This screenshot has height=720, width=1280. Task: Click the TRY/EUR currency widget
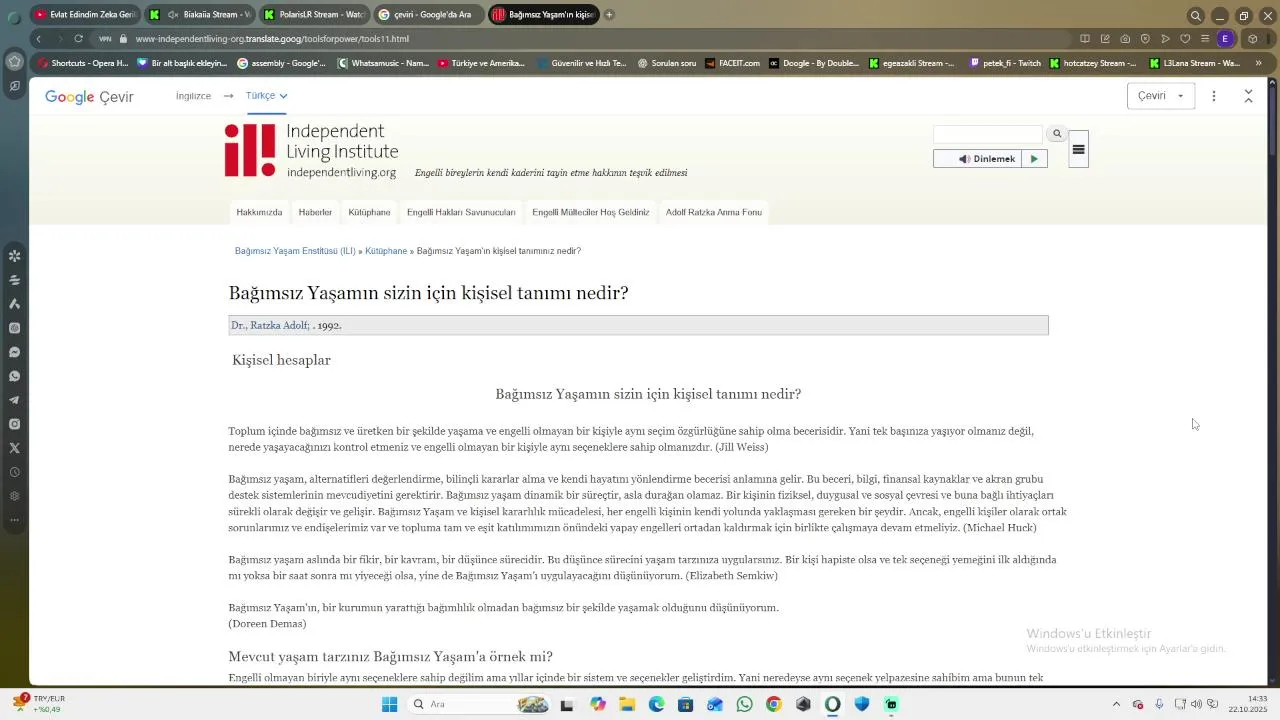click(x=38, y=704)
